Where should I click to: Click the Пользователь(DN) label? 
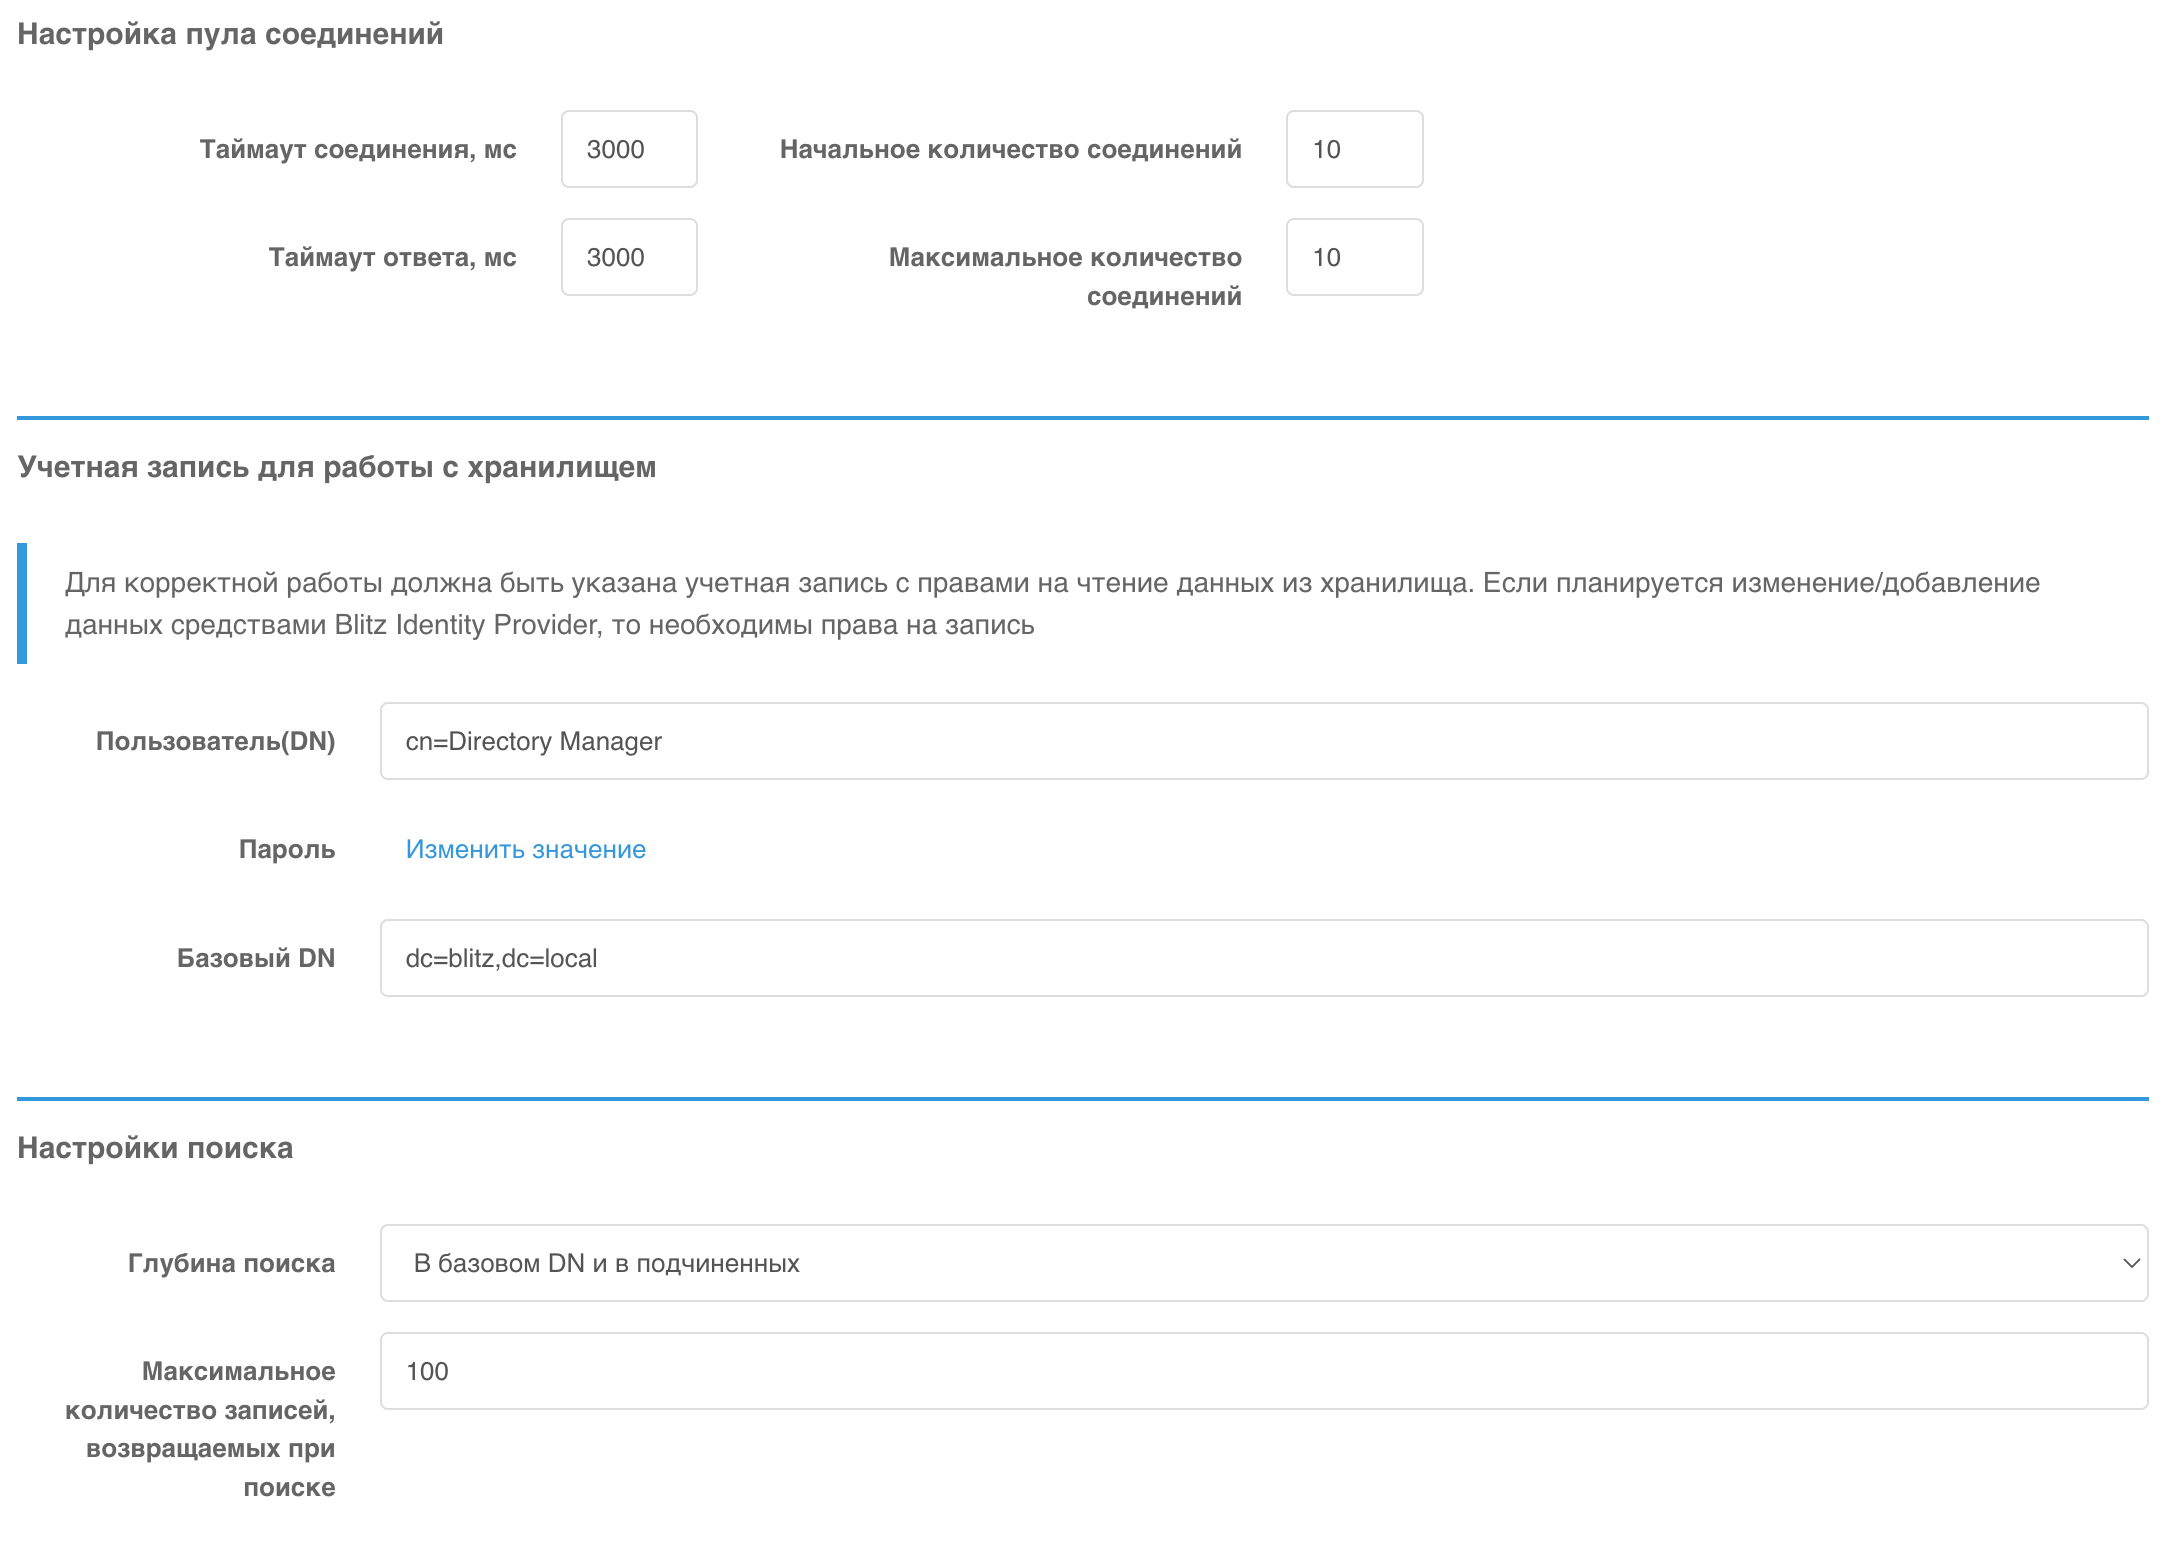point(215,741)
